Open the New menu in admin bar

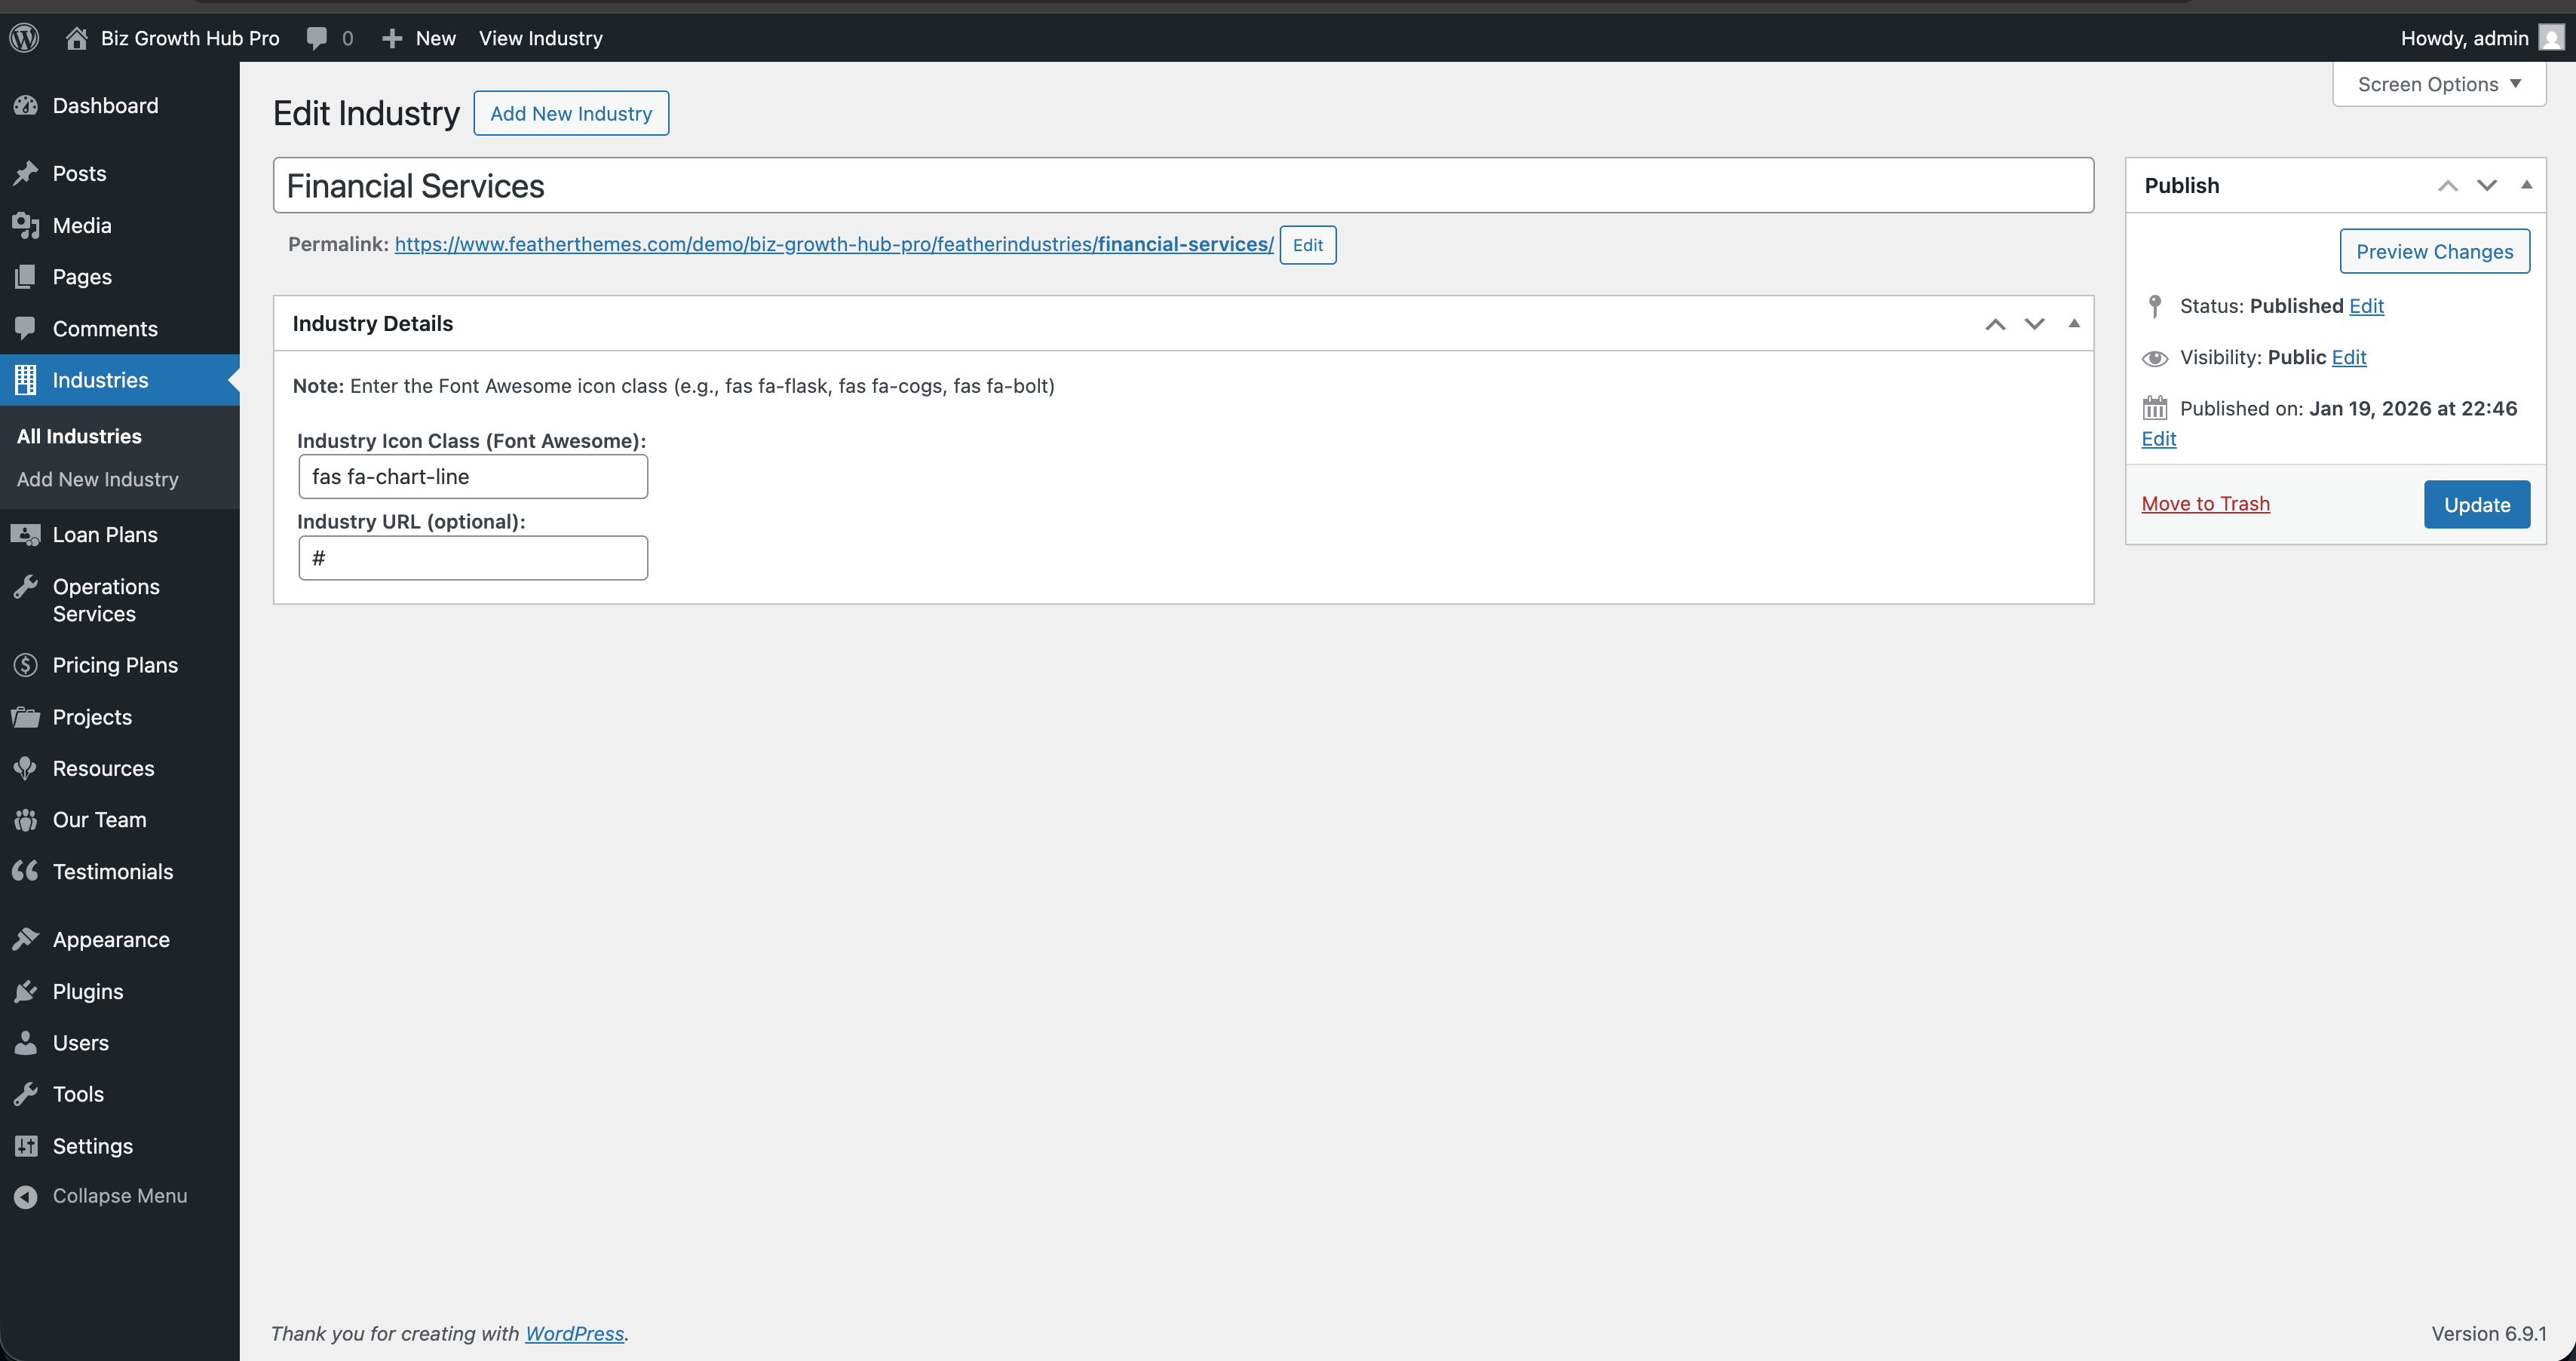pyautogui.click(x=419, y=38)
